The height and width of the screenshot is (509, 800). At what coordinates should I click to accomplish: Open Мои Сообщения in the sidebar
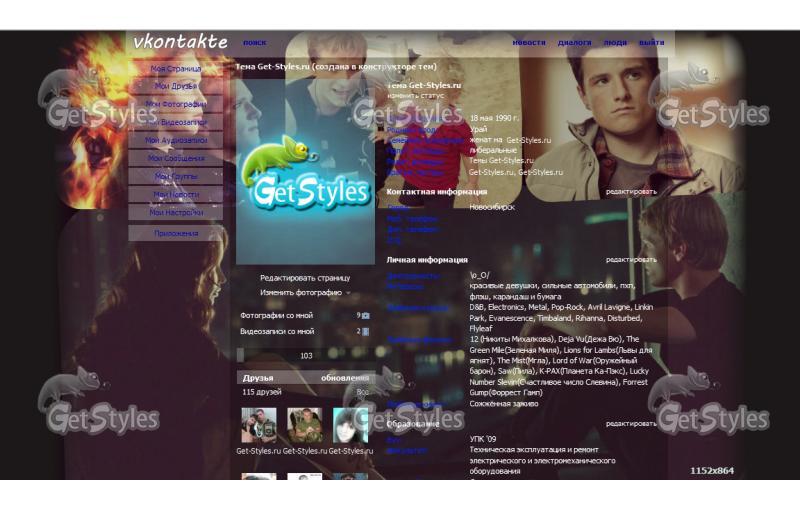pyautogui.click(x=176, y=159)
